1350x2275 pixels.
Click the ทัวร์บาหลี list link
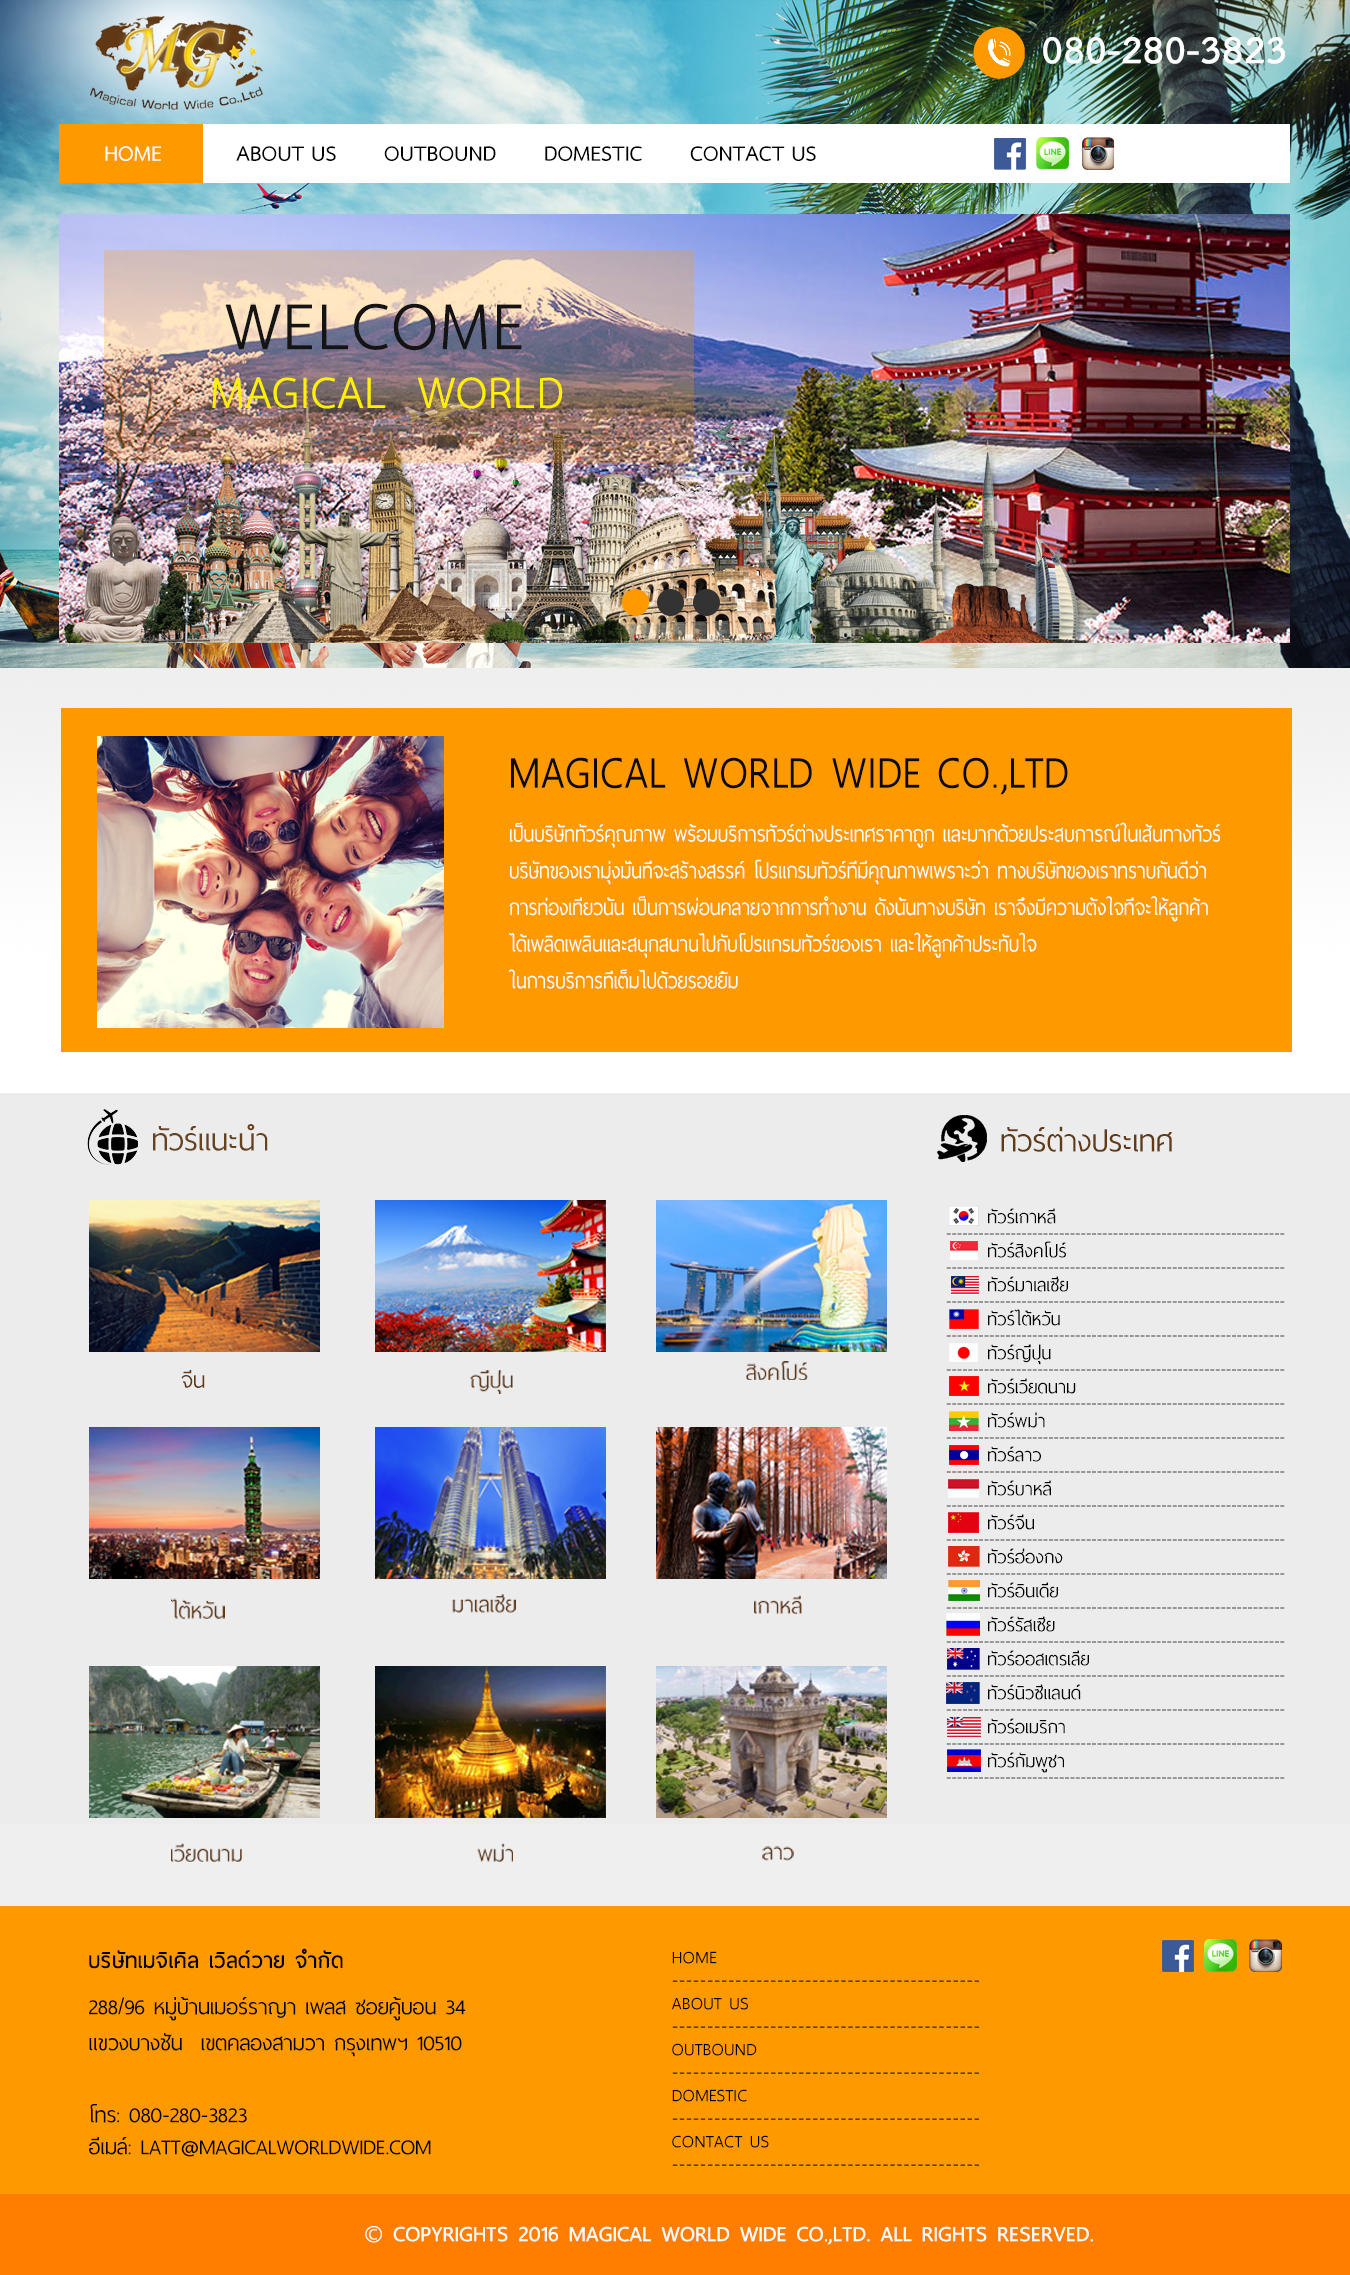[x=1019, y=1489]
